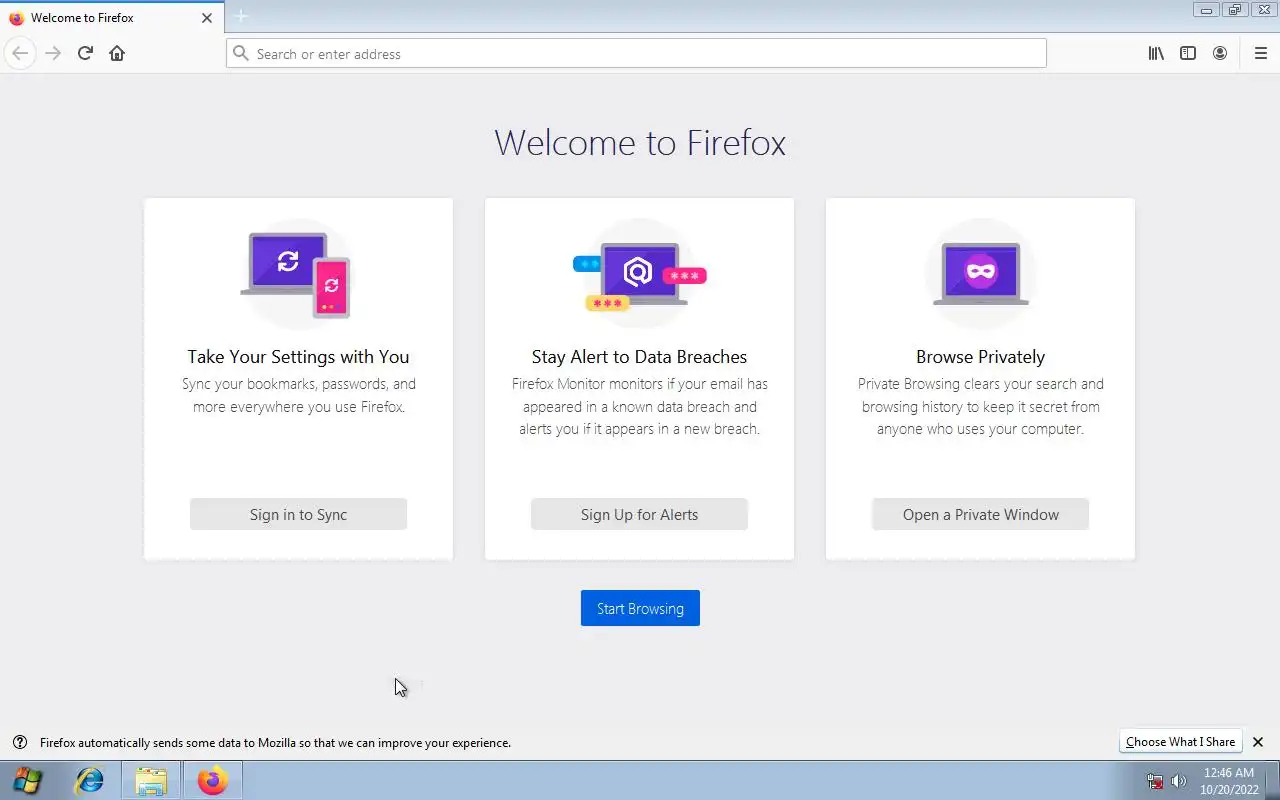Click Choose What I Share button
Viewport: 1280px width, 800px height.
coord(1180,742)
